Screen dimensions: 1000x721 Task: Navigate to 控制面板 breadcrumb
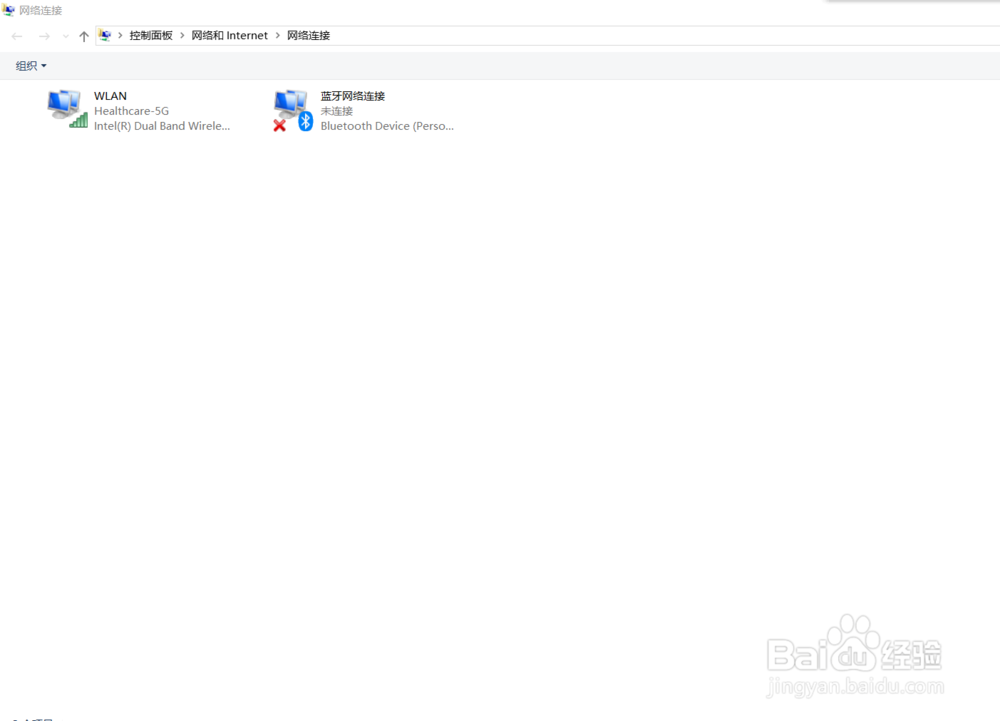point(151,36)
